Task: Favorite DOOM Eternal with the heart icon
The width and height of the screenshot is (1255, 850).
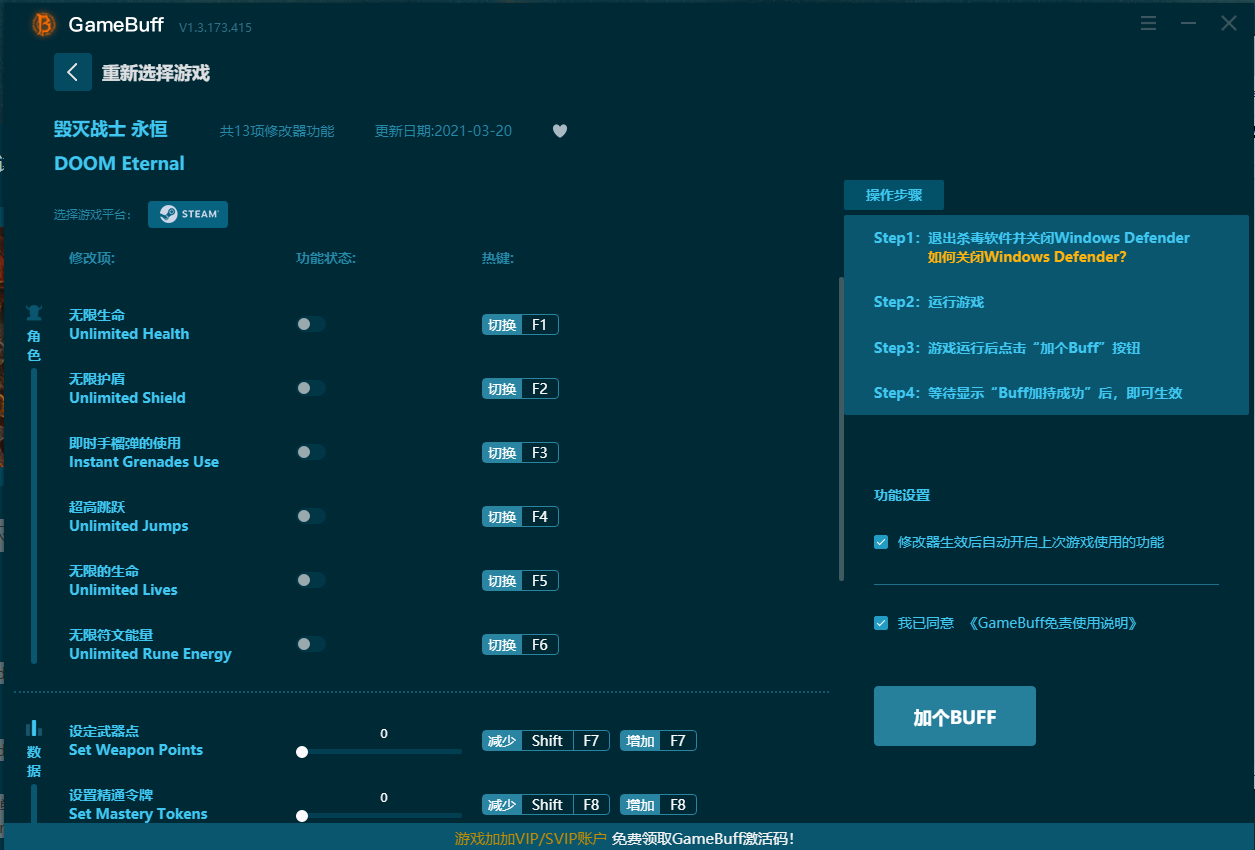Action: click(560, 131)
